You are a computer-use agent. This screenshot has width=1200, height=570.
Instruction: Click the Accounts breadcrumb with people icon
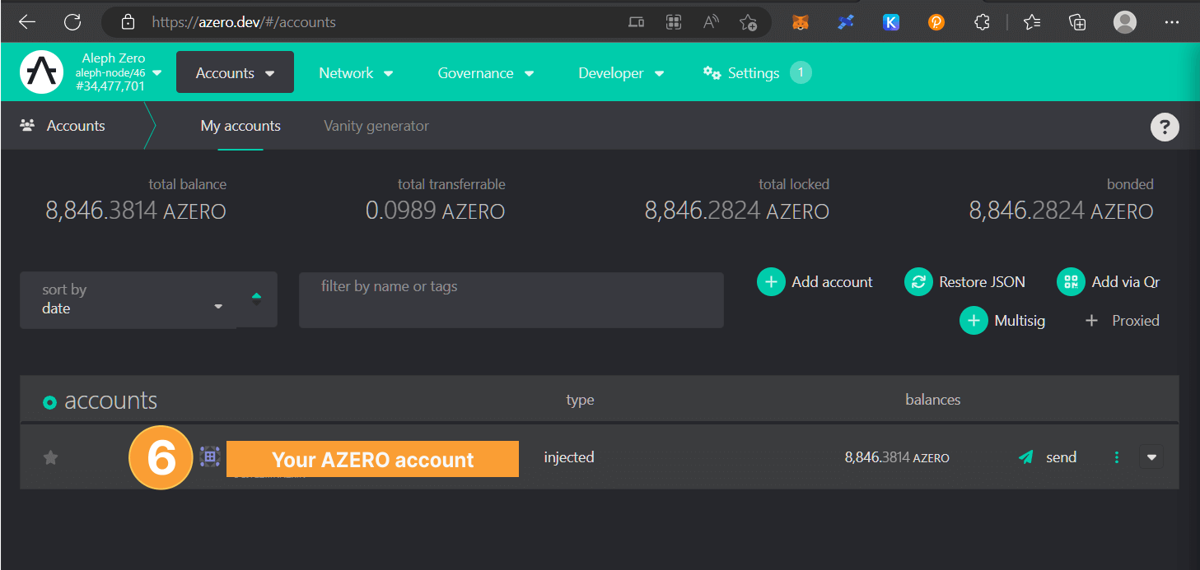62,126
